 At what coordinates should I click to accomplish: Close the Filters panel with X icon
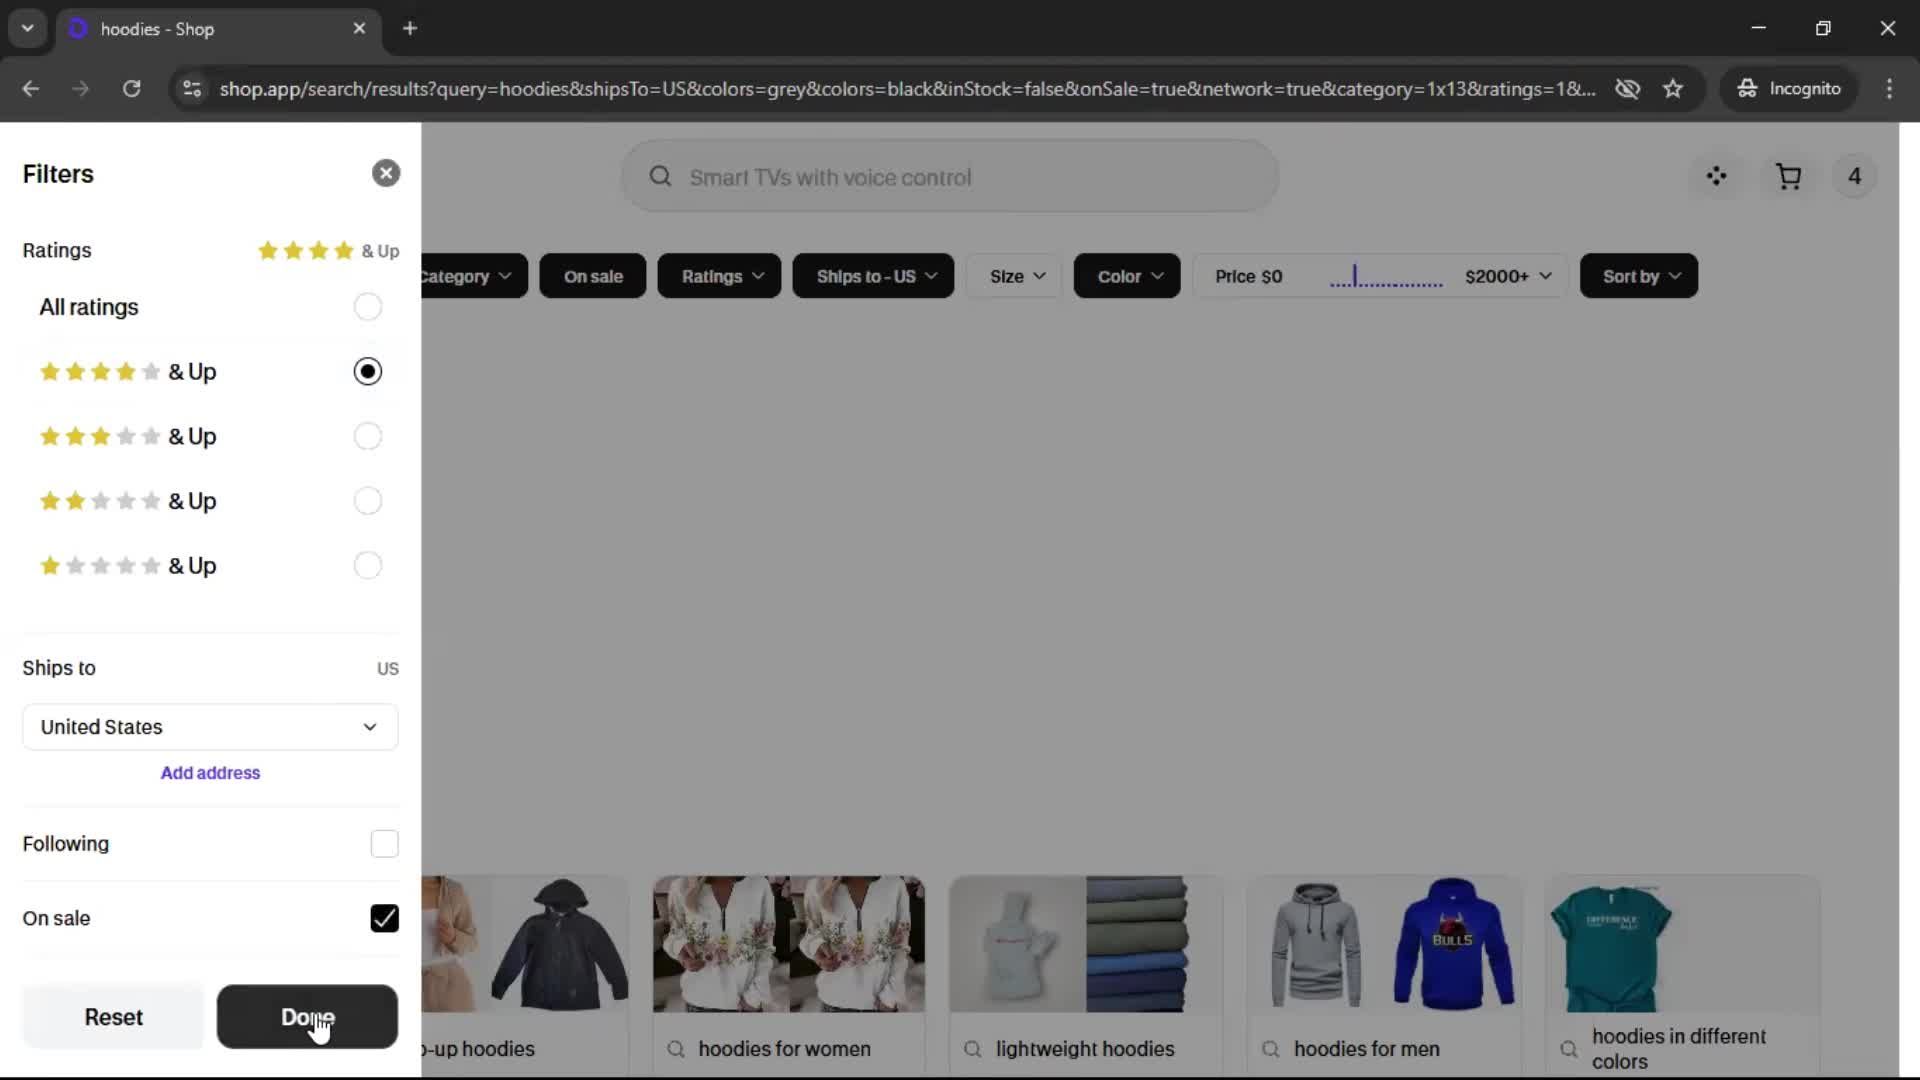tap(386, 173)
